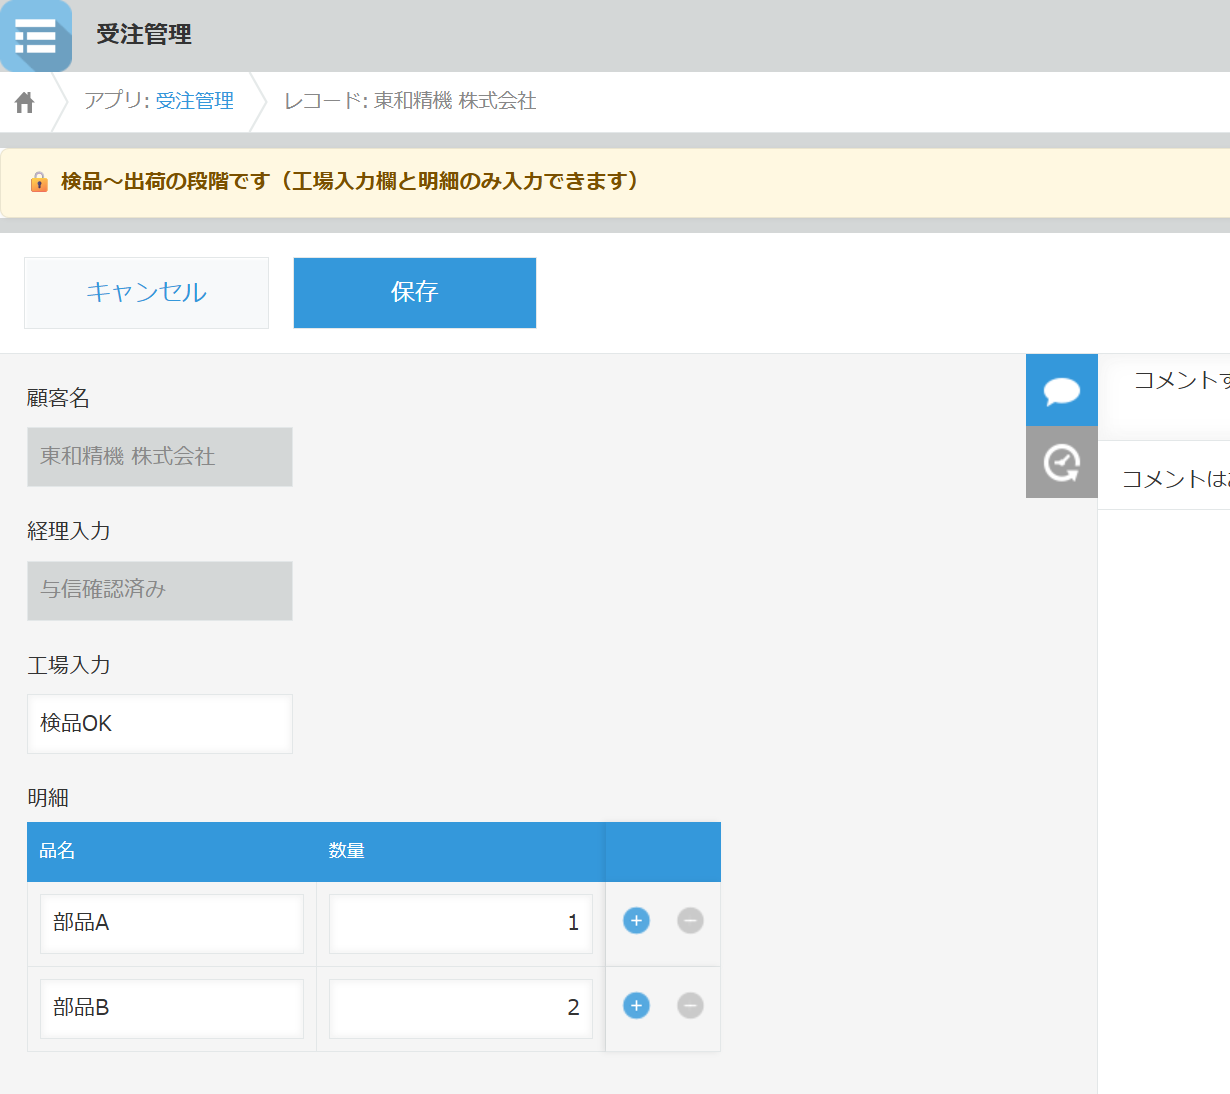
Task: Click the 受注管理 app list icon
Action: [x=36, y=36]
